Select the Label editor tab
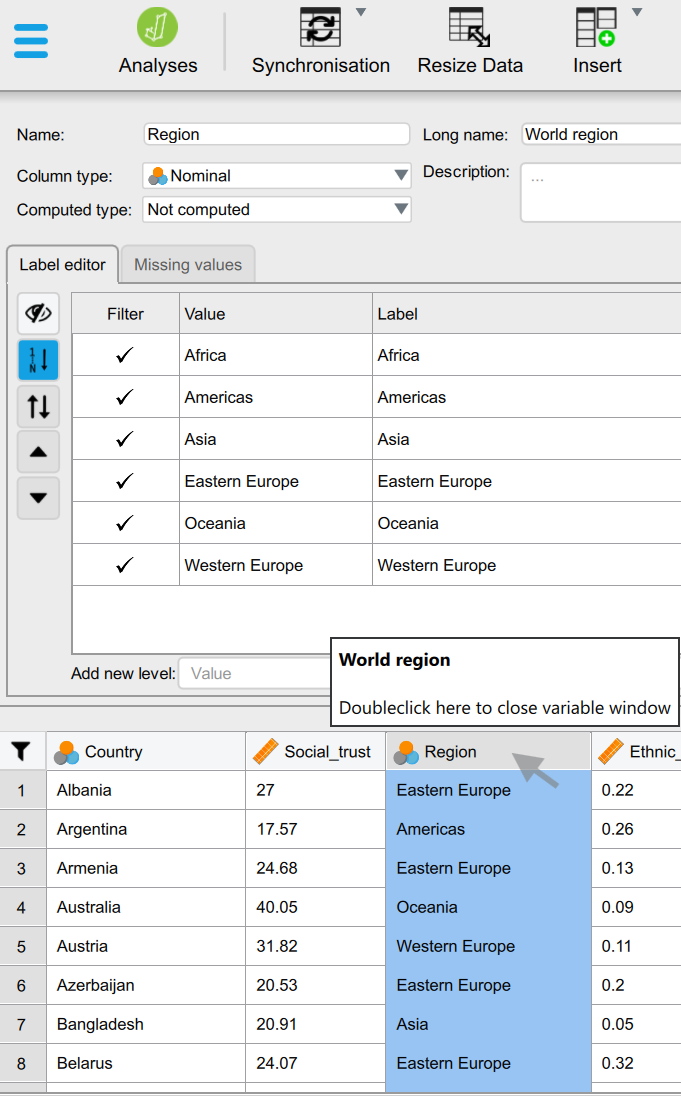 click(63, 265)
